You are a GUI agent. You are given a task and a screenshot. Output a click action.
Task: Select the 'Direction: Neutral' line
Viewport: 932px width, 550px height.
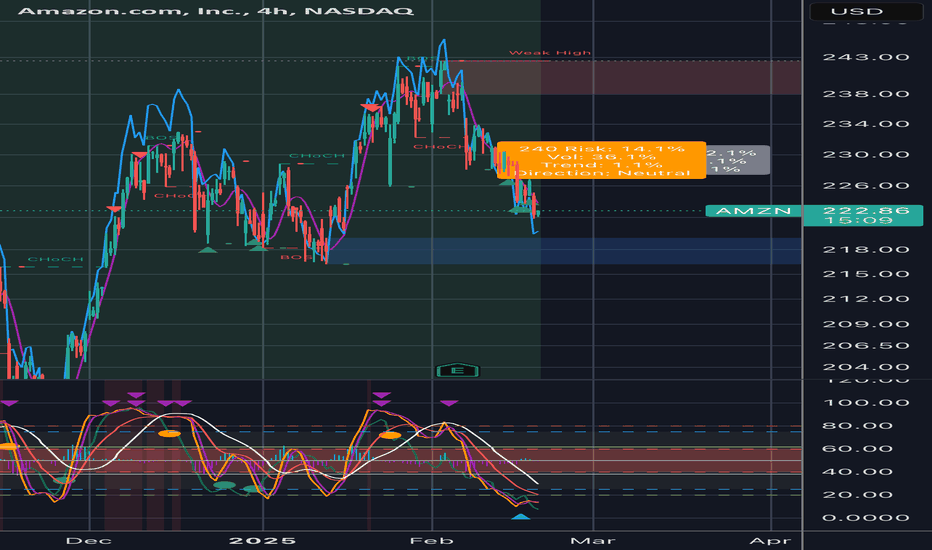click(602, 173)
